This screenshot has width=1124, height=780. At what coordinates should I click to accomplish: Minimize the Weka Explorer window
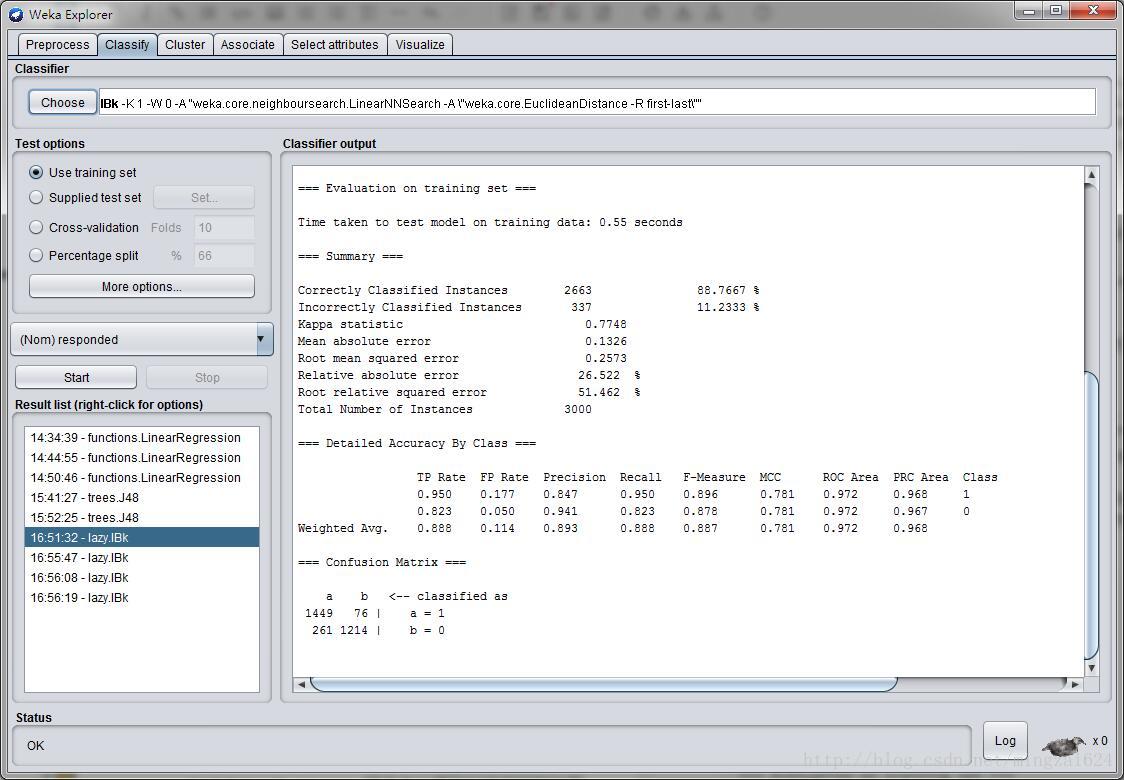[x=1030, y=11]
